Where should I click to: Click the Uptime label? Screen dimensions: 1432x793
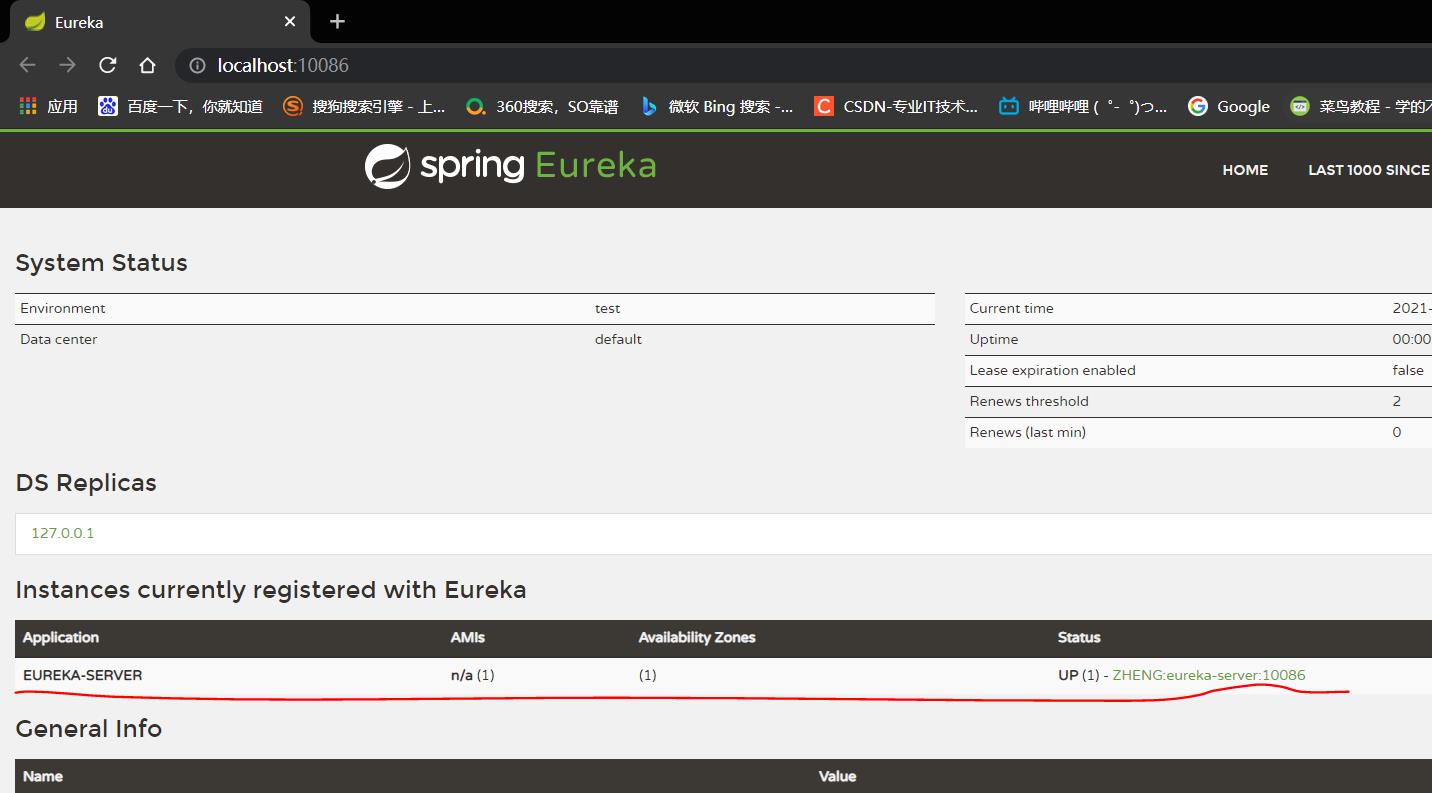(x=993, y=339)
